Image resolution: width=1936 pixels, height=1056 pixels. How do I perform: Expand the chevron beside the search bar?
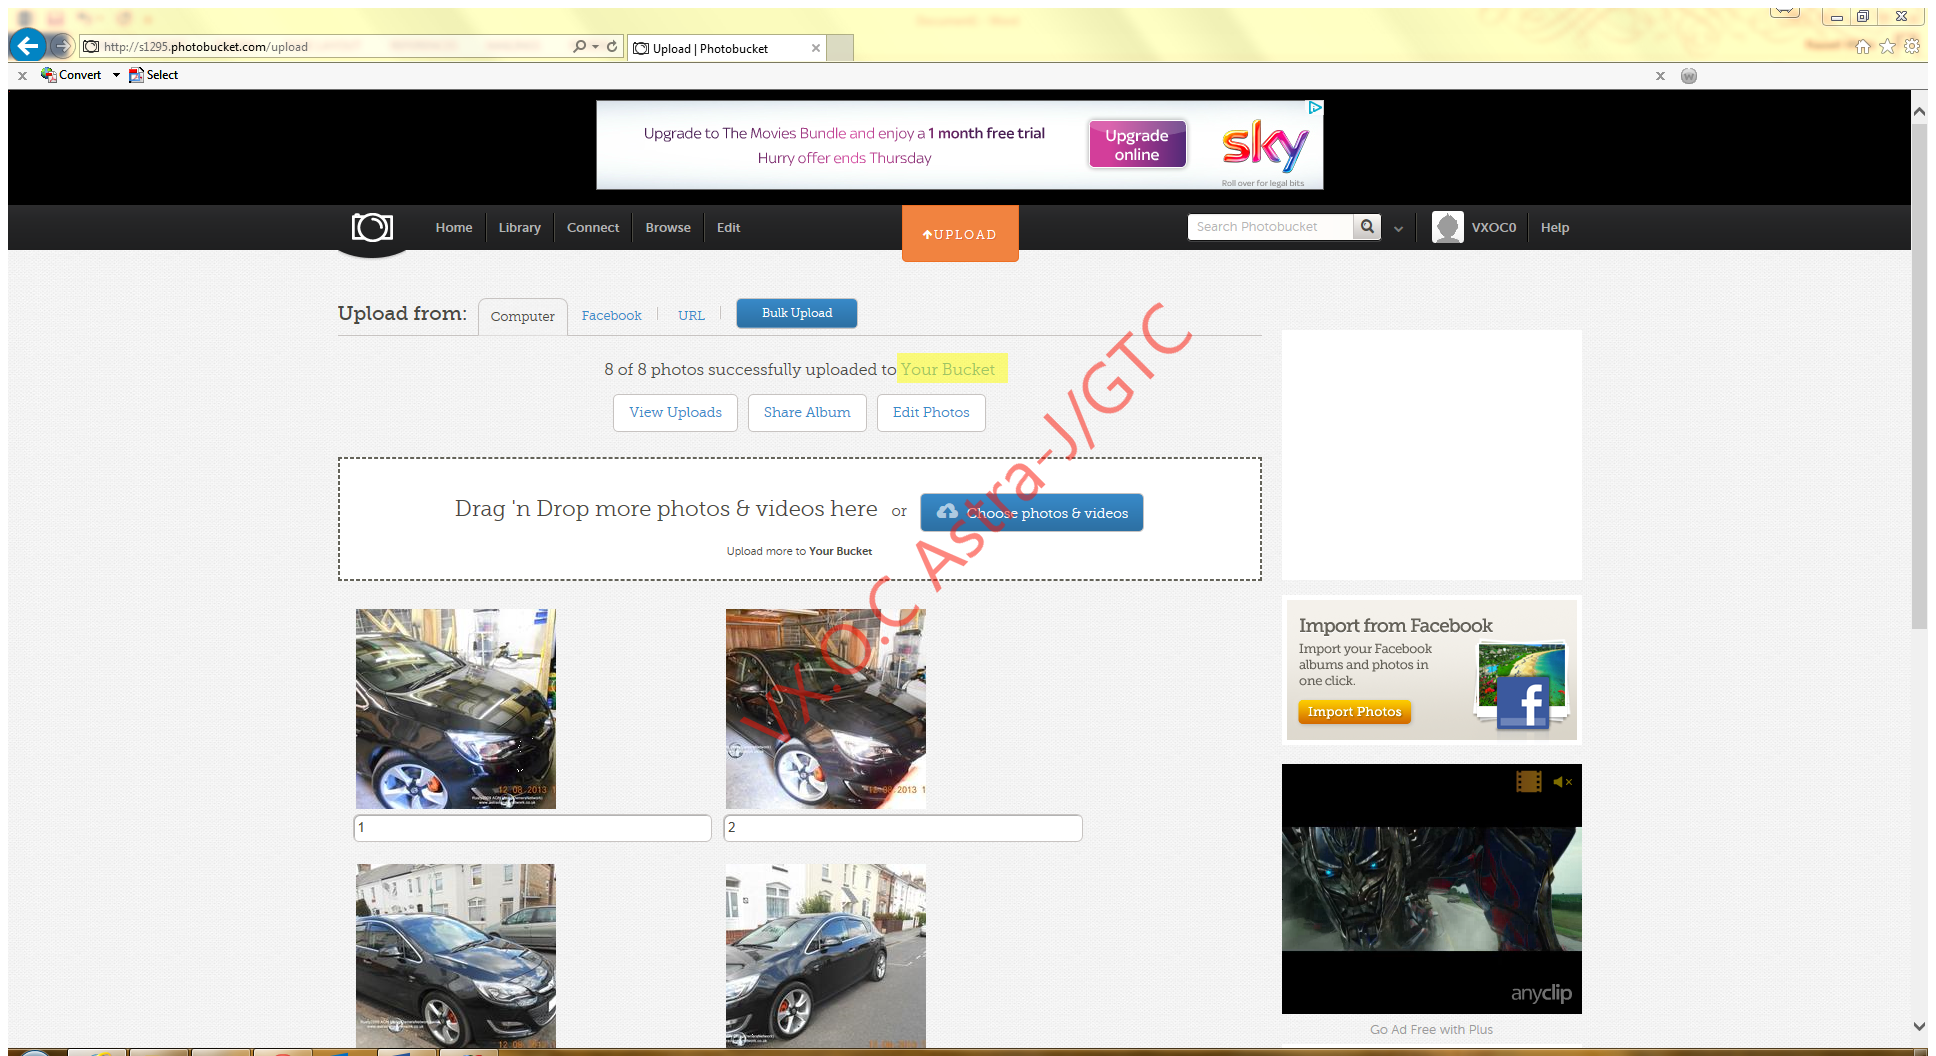(x=1398, y=228)
